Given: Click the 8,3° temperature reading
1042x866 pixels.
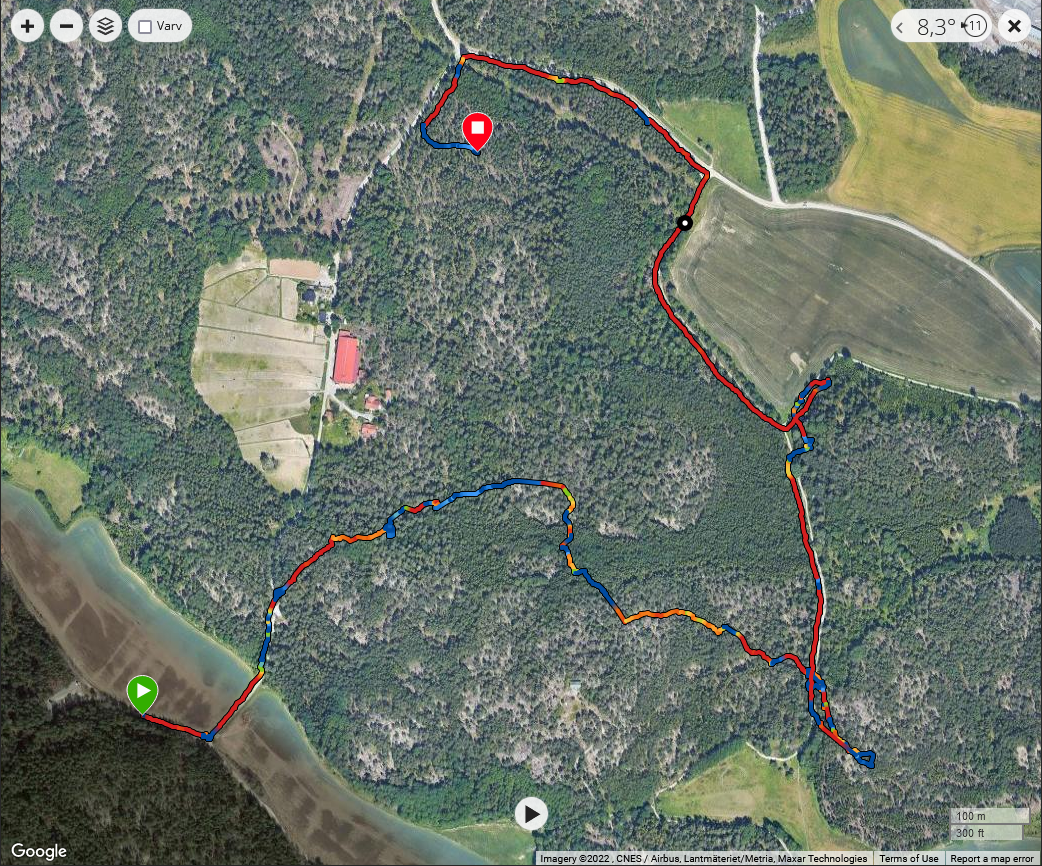Looking at the screenshot, I should click(936, 27).
